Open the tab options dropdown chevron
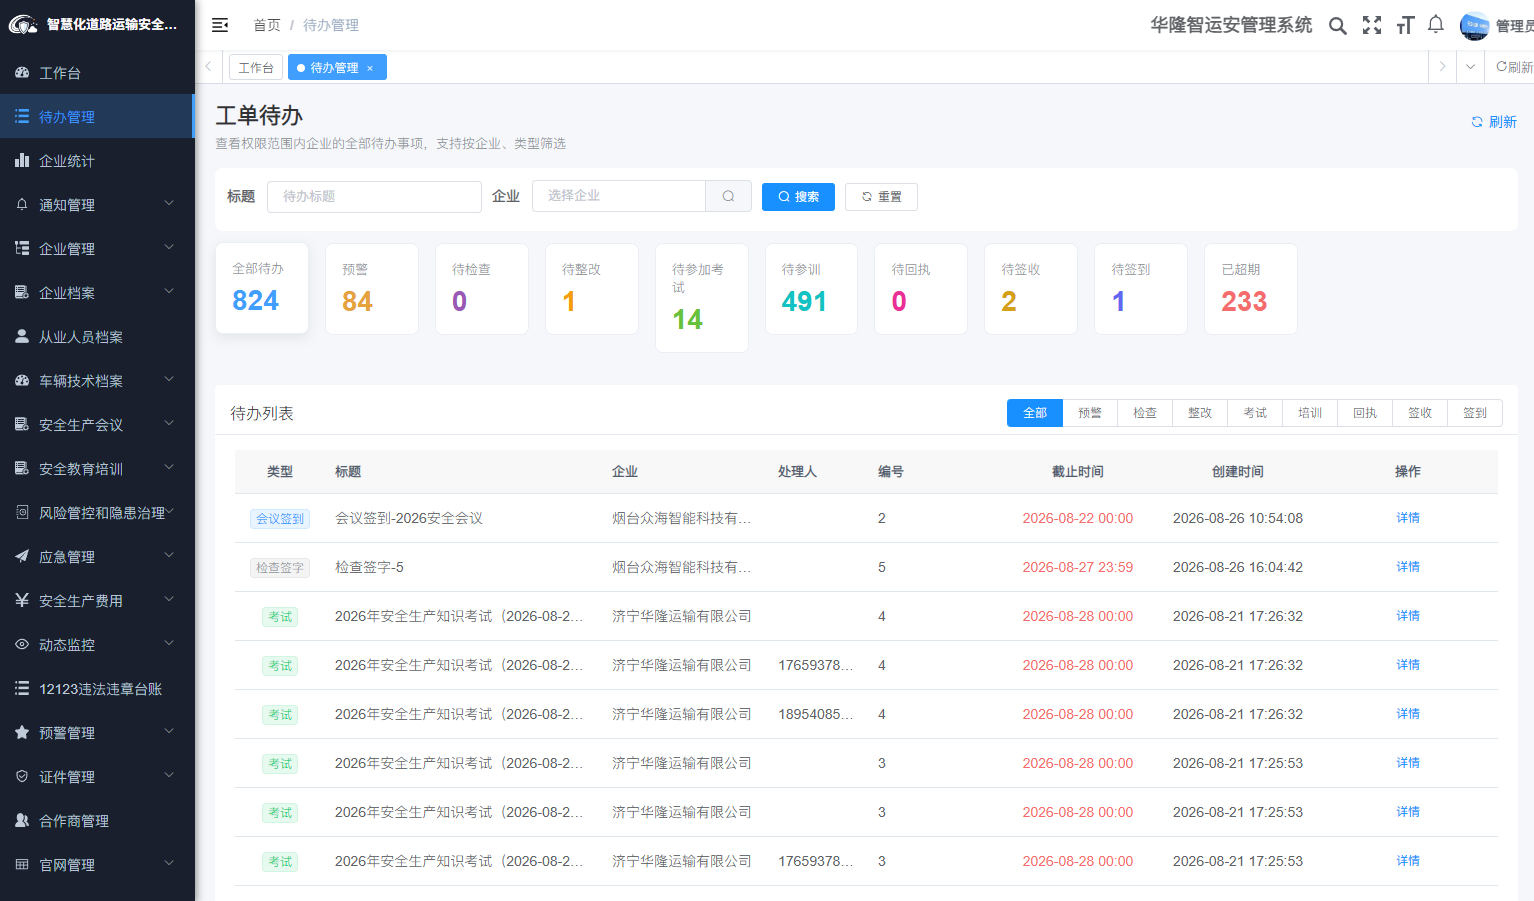The image size is (1534, 901). pos(1470,67)
